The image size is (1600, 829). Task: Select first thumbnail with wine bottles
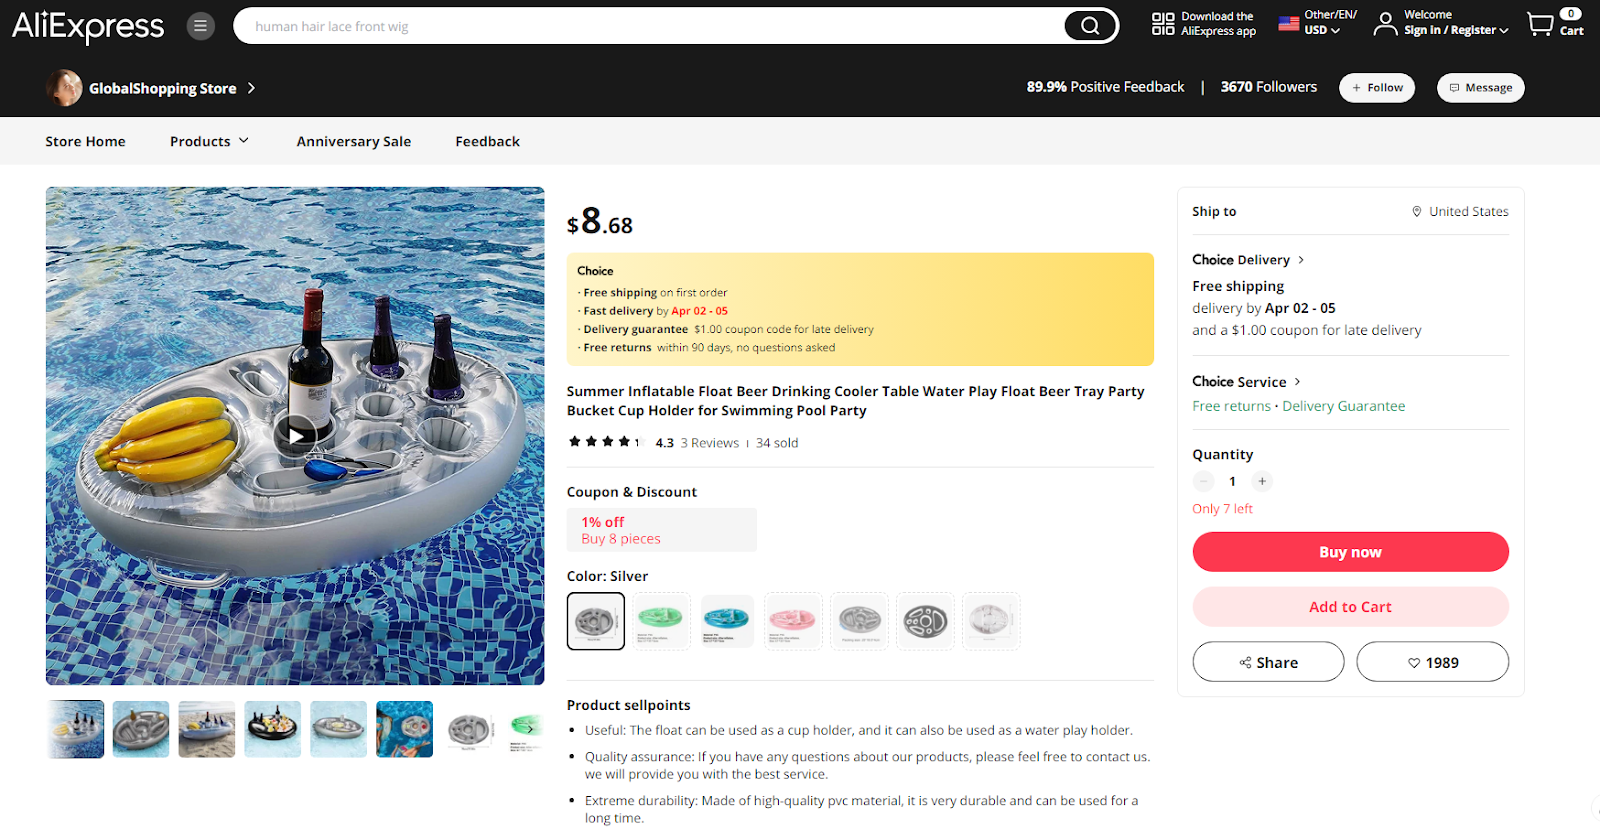(75, 729)
